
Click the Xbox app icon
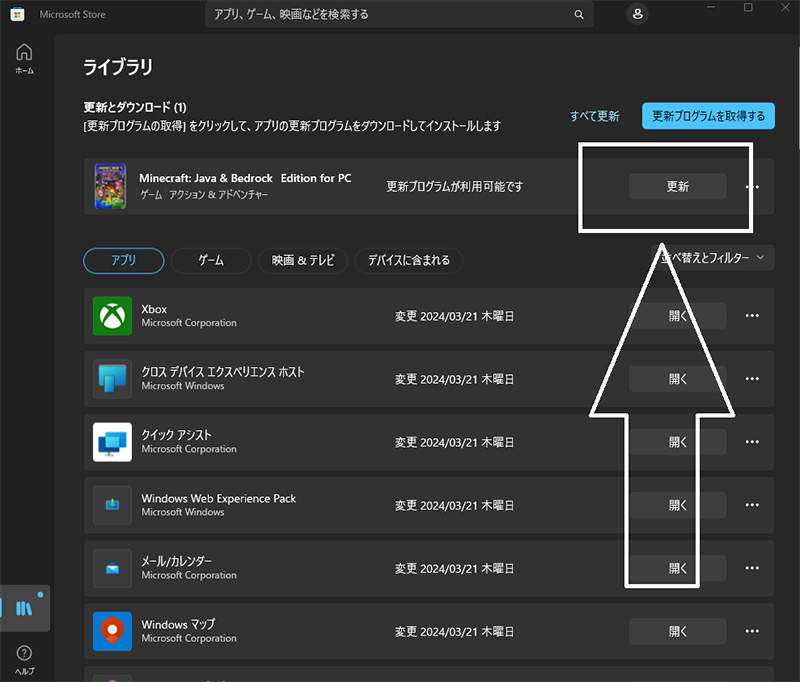(x=112, y=316)
